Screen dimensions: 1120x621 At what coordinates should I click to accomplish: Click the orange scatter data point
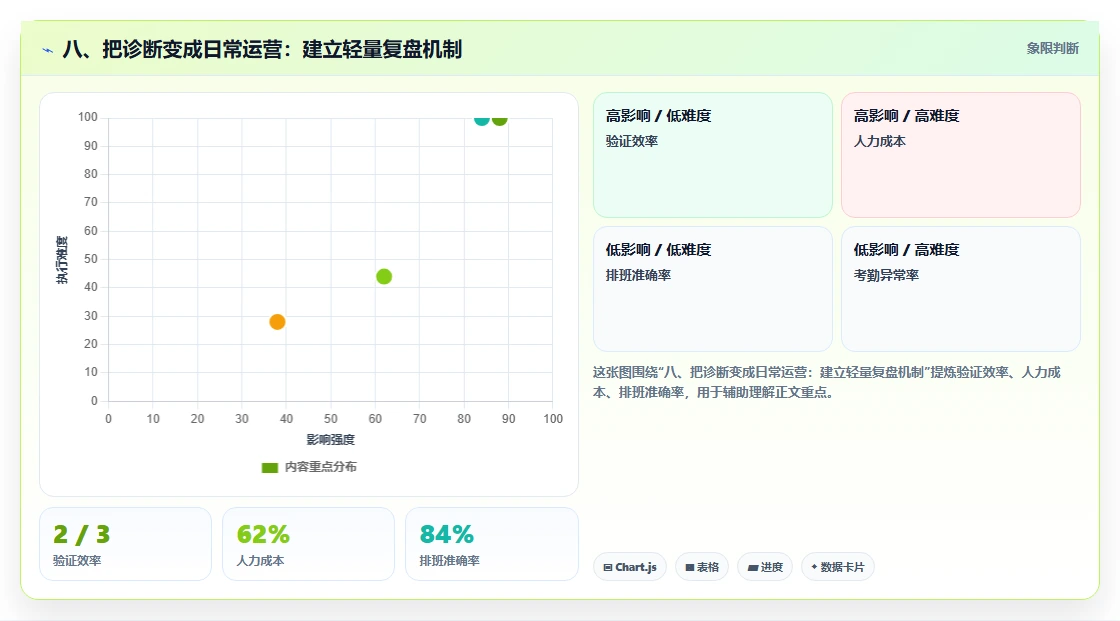coord(277,322)
